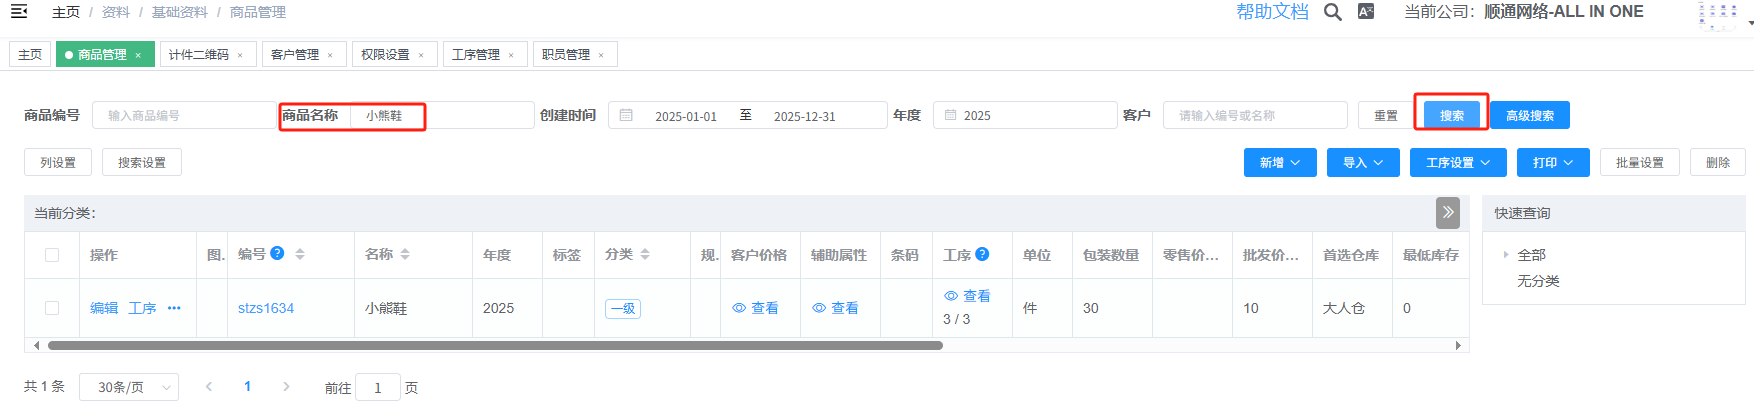Click the magnifier search icon in header
Viewport: 1754px width, 409px height.
1332,12
